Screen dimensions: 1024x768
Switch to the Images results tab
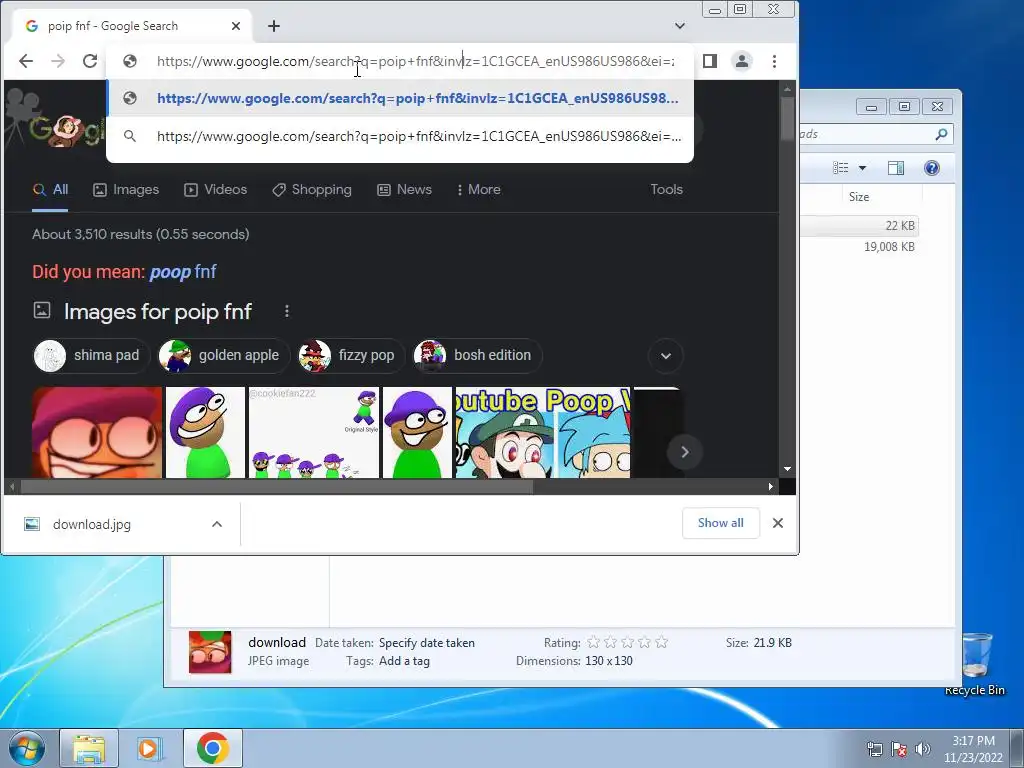(126, 190)
